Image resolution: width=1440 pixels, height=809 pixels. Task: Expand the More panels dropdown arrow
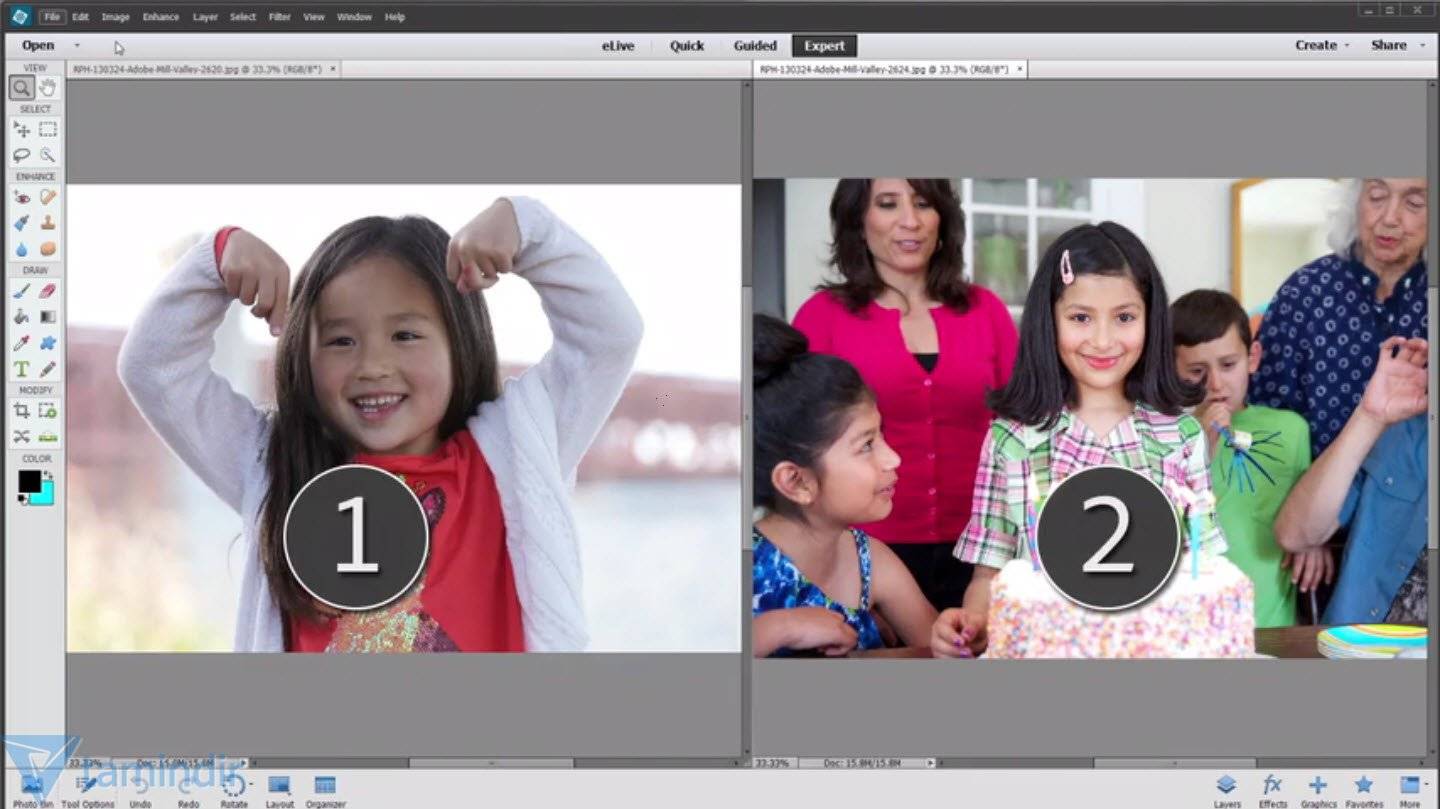pos(1425,785)
